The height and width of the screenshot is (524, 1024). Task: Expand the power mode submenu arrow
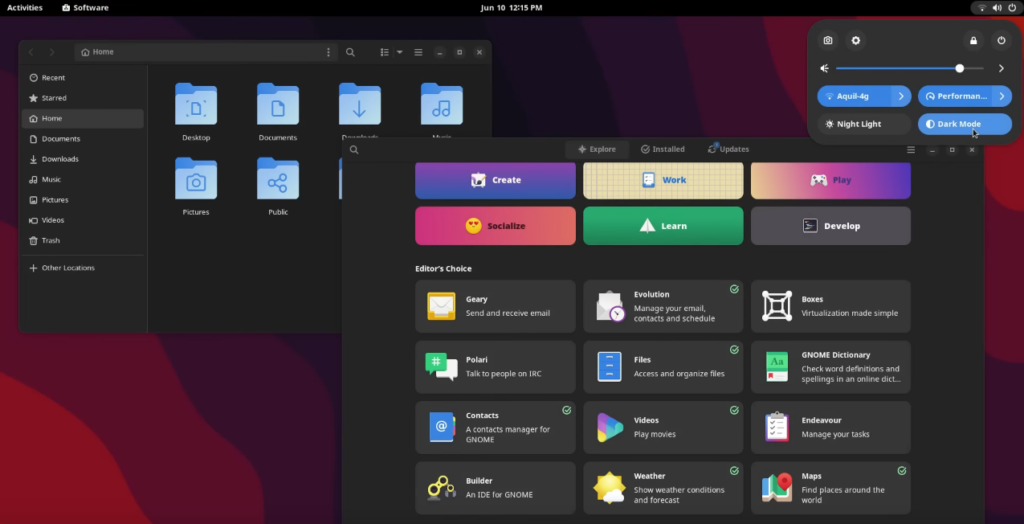click(1002, 96)
